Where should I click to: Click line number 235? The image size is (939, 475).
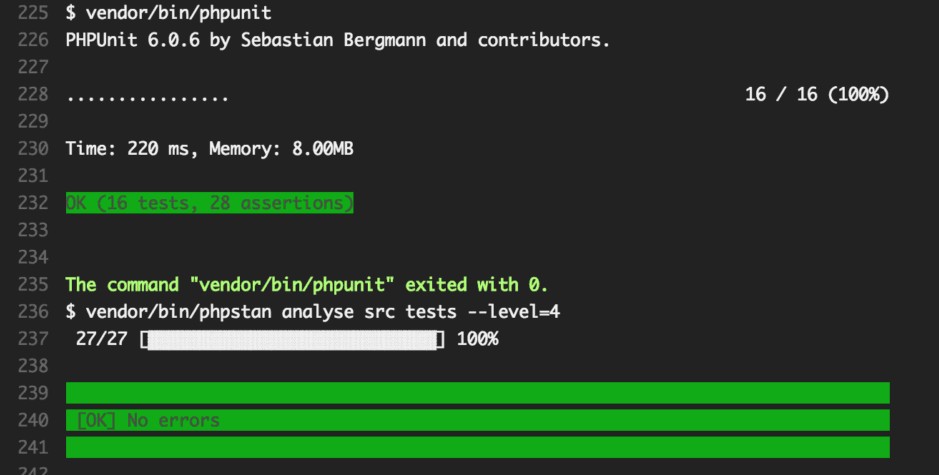(34, 285)
